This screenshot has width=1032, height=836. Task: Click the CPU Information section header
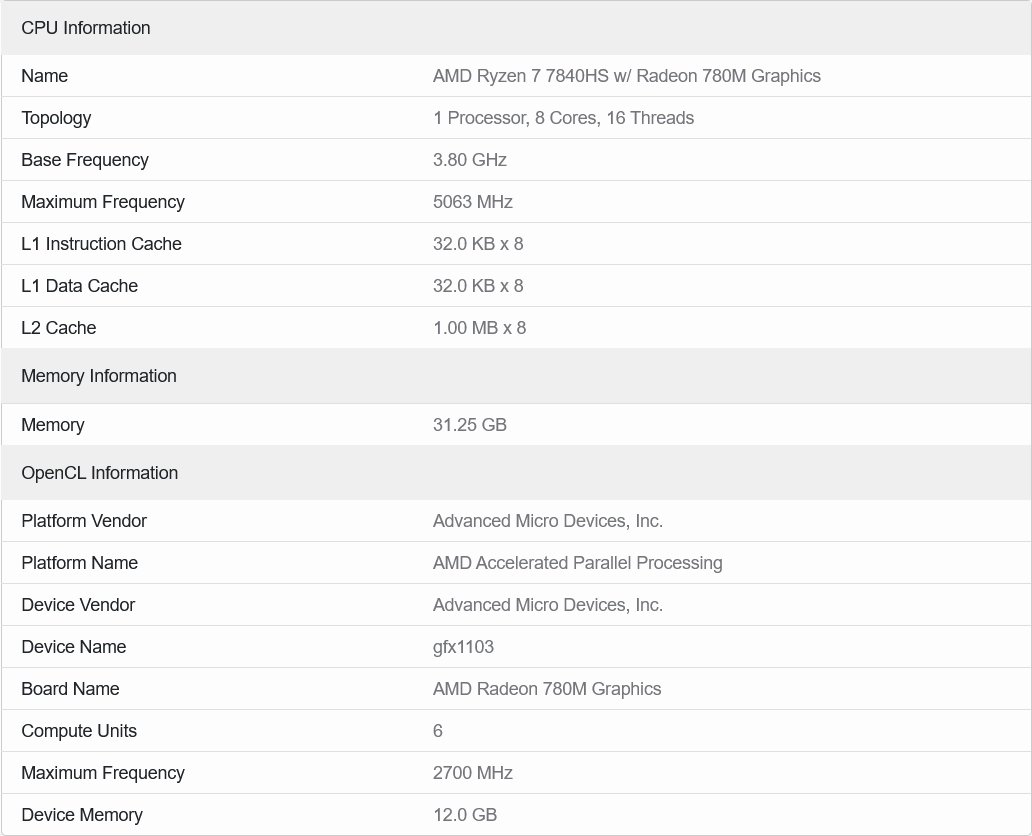tap(86, 28)
